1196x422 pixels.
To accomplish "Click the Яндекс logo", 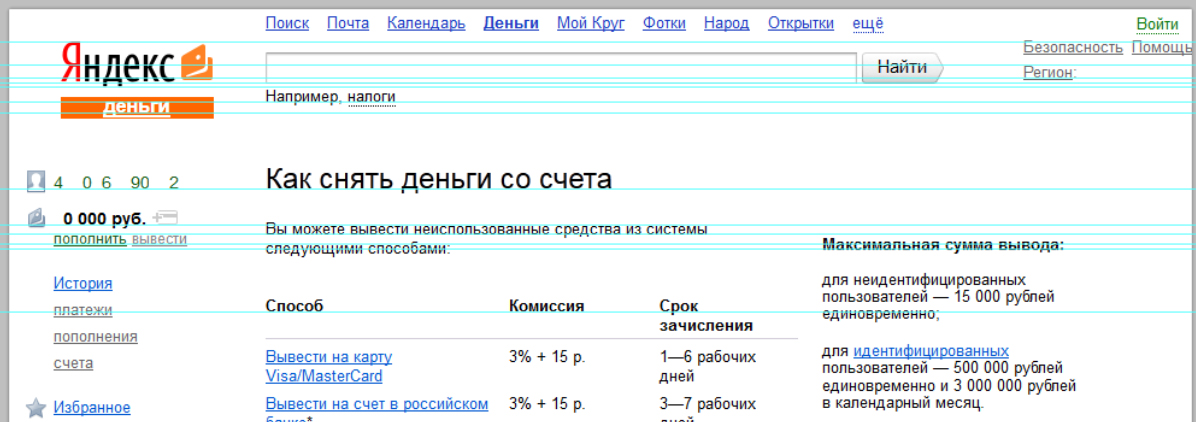I will (118, 63).
